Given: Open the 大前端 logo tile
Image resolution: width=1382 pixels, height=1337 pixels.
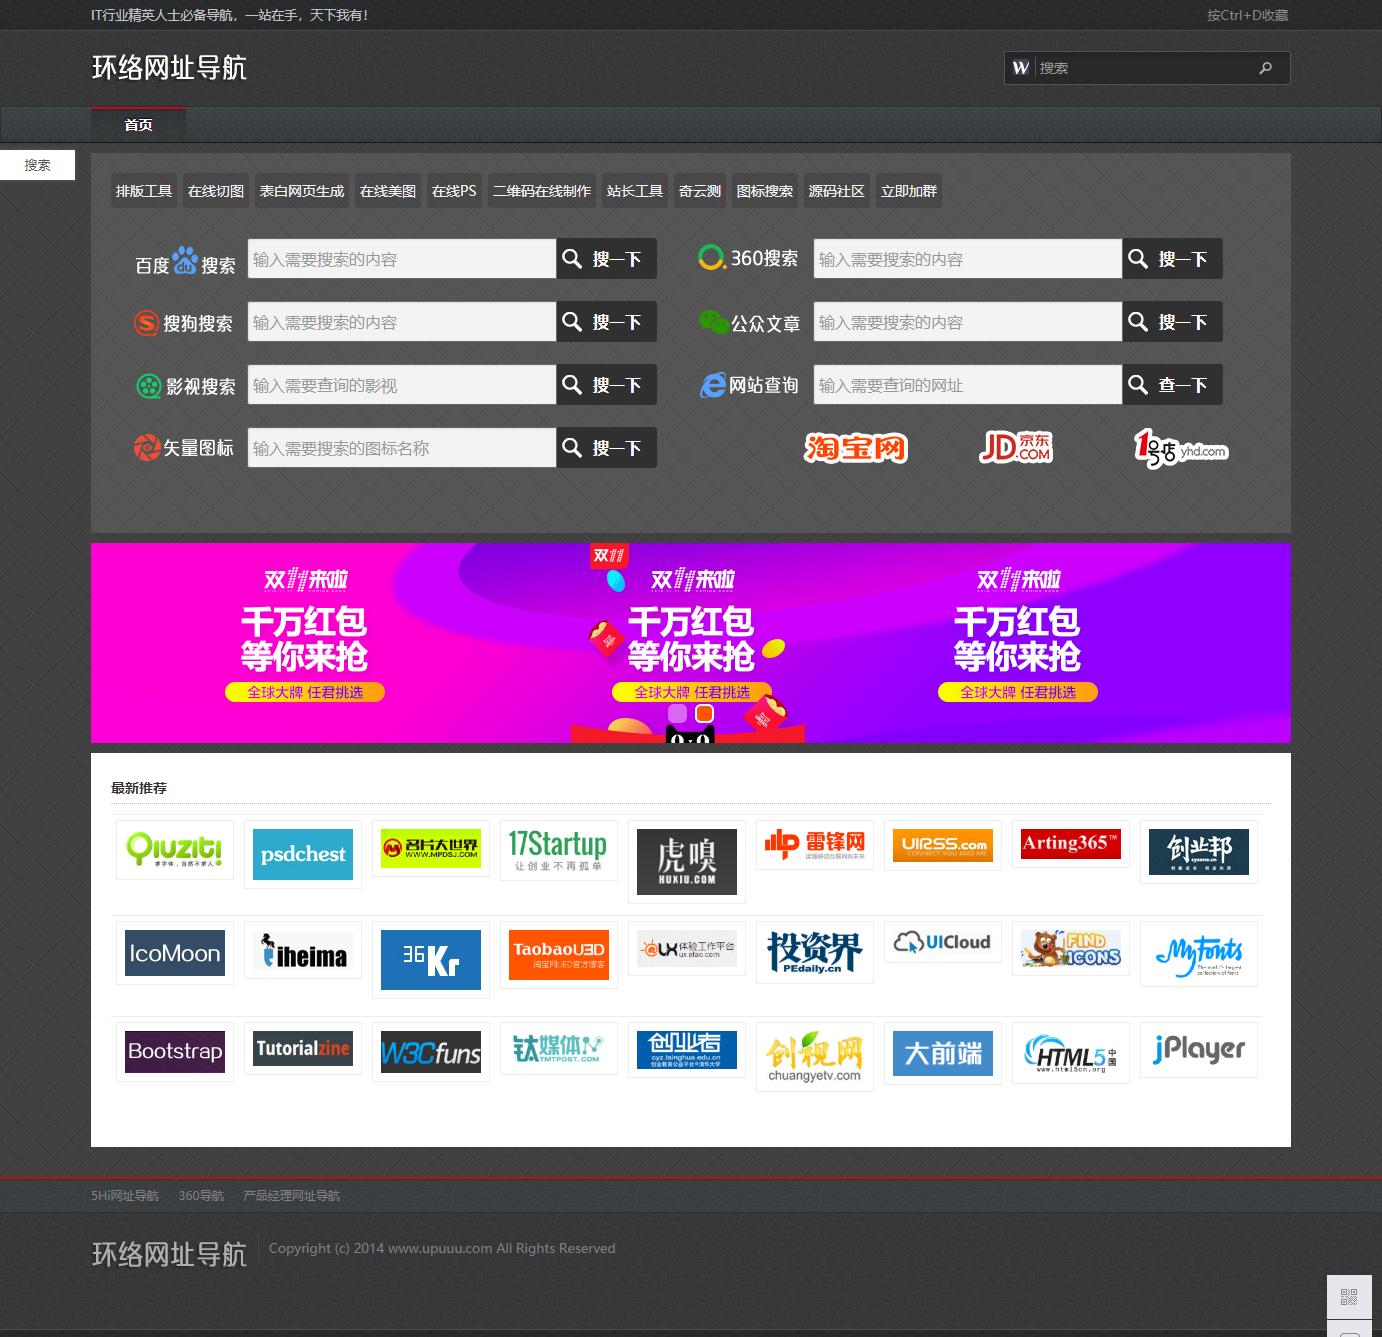Looking at the screenshot, I should coord(943,1054).
